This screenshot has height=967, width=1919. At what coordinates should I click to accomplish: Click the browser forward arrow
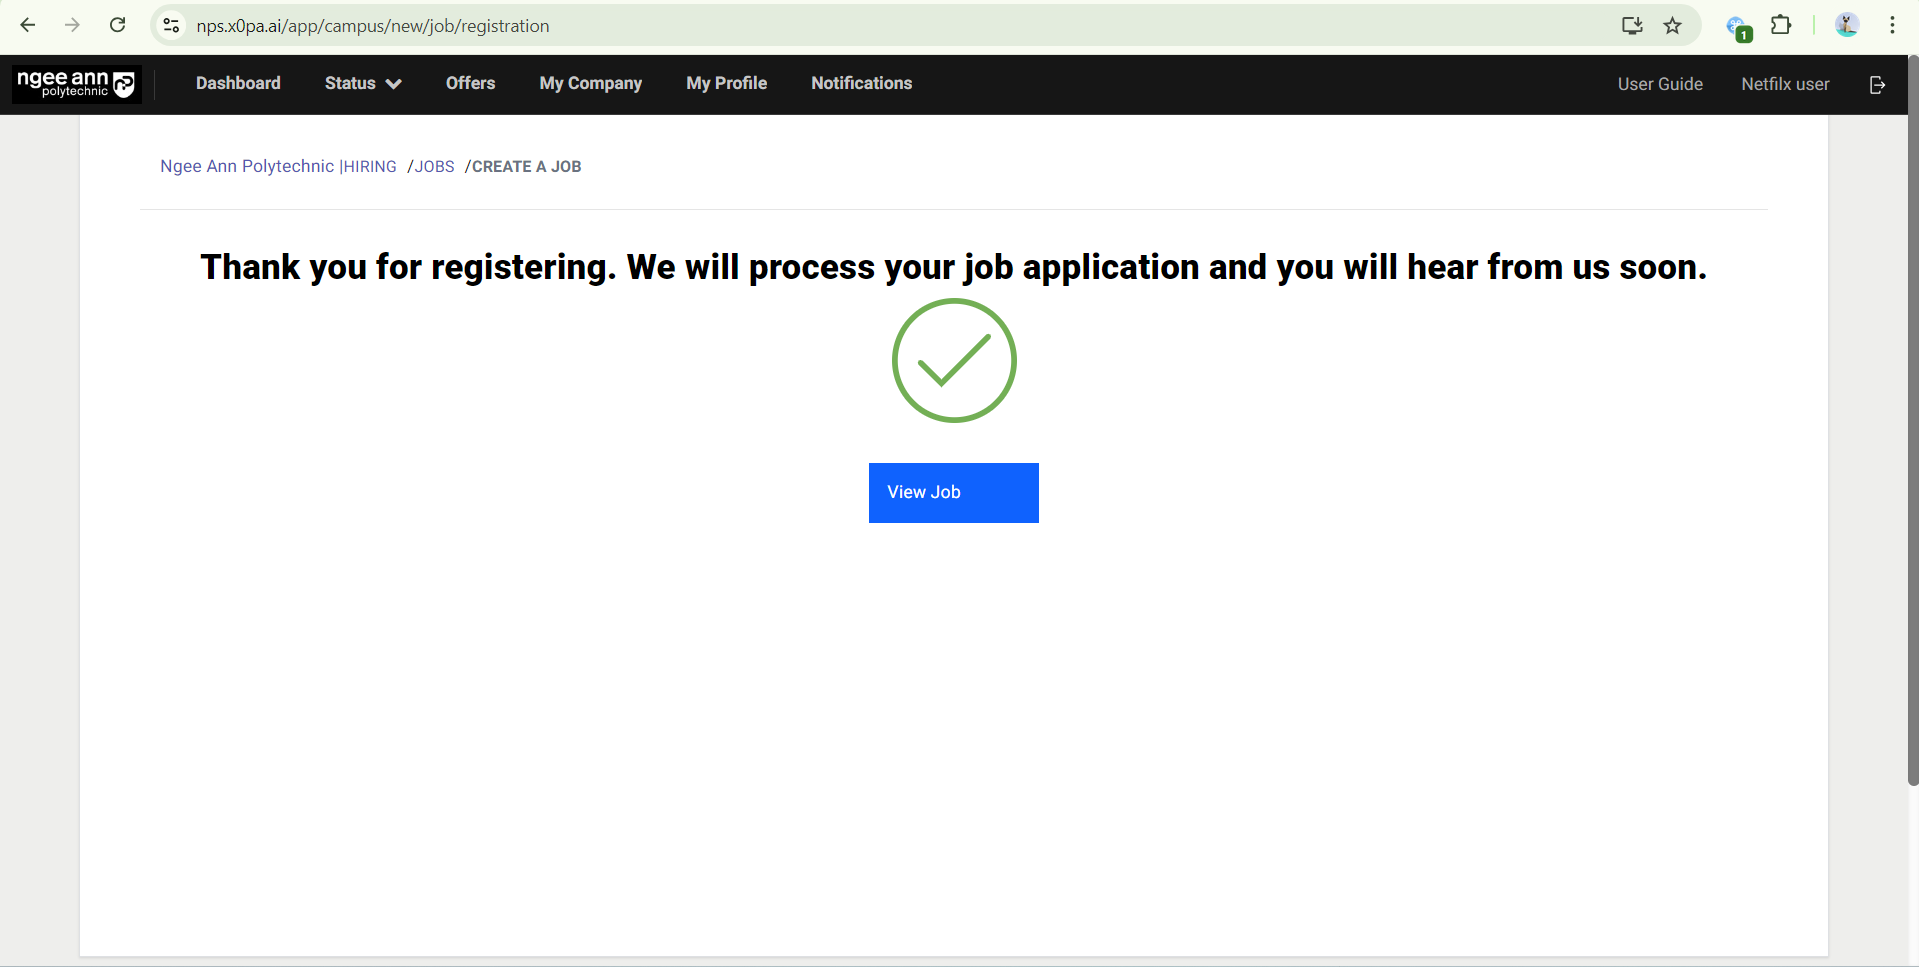72,25
